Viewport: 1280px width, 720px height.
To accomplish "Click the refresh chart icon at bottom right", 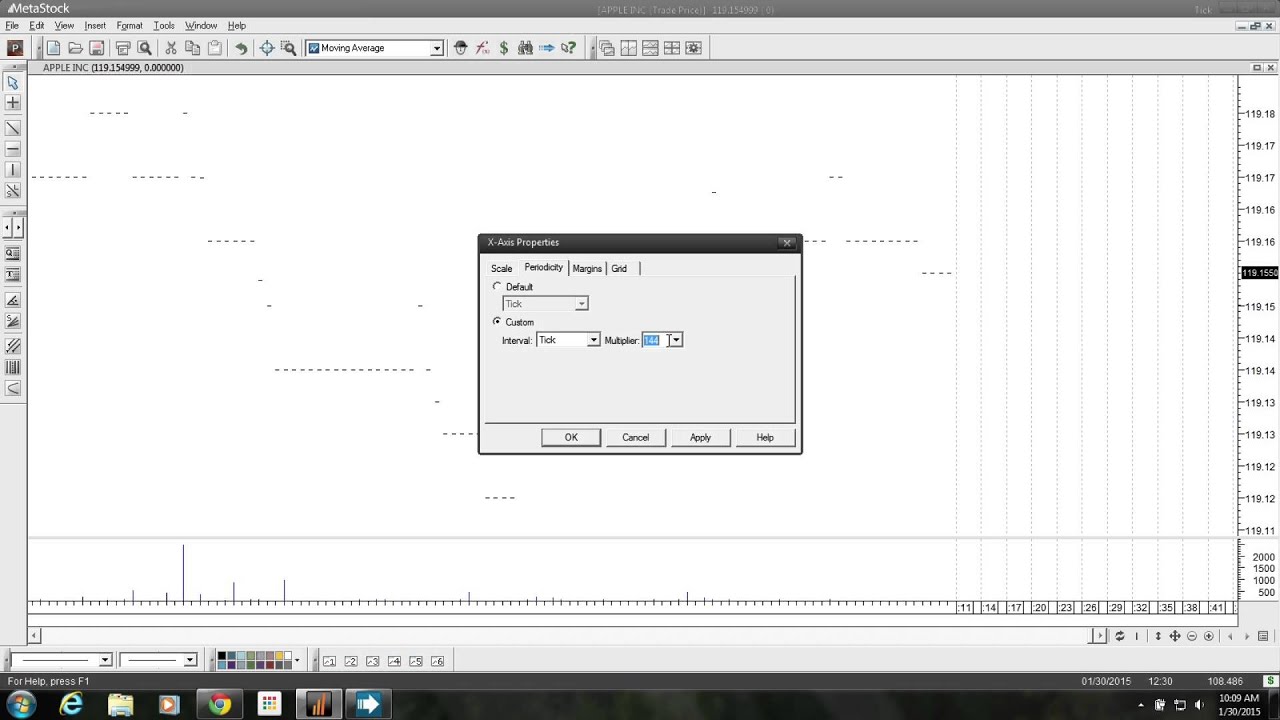I will point(1120,636).
